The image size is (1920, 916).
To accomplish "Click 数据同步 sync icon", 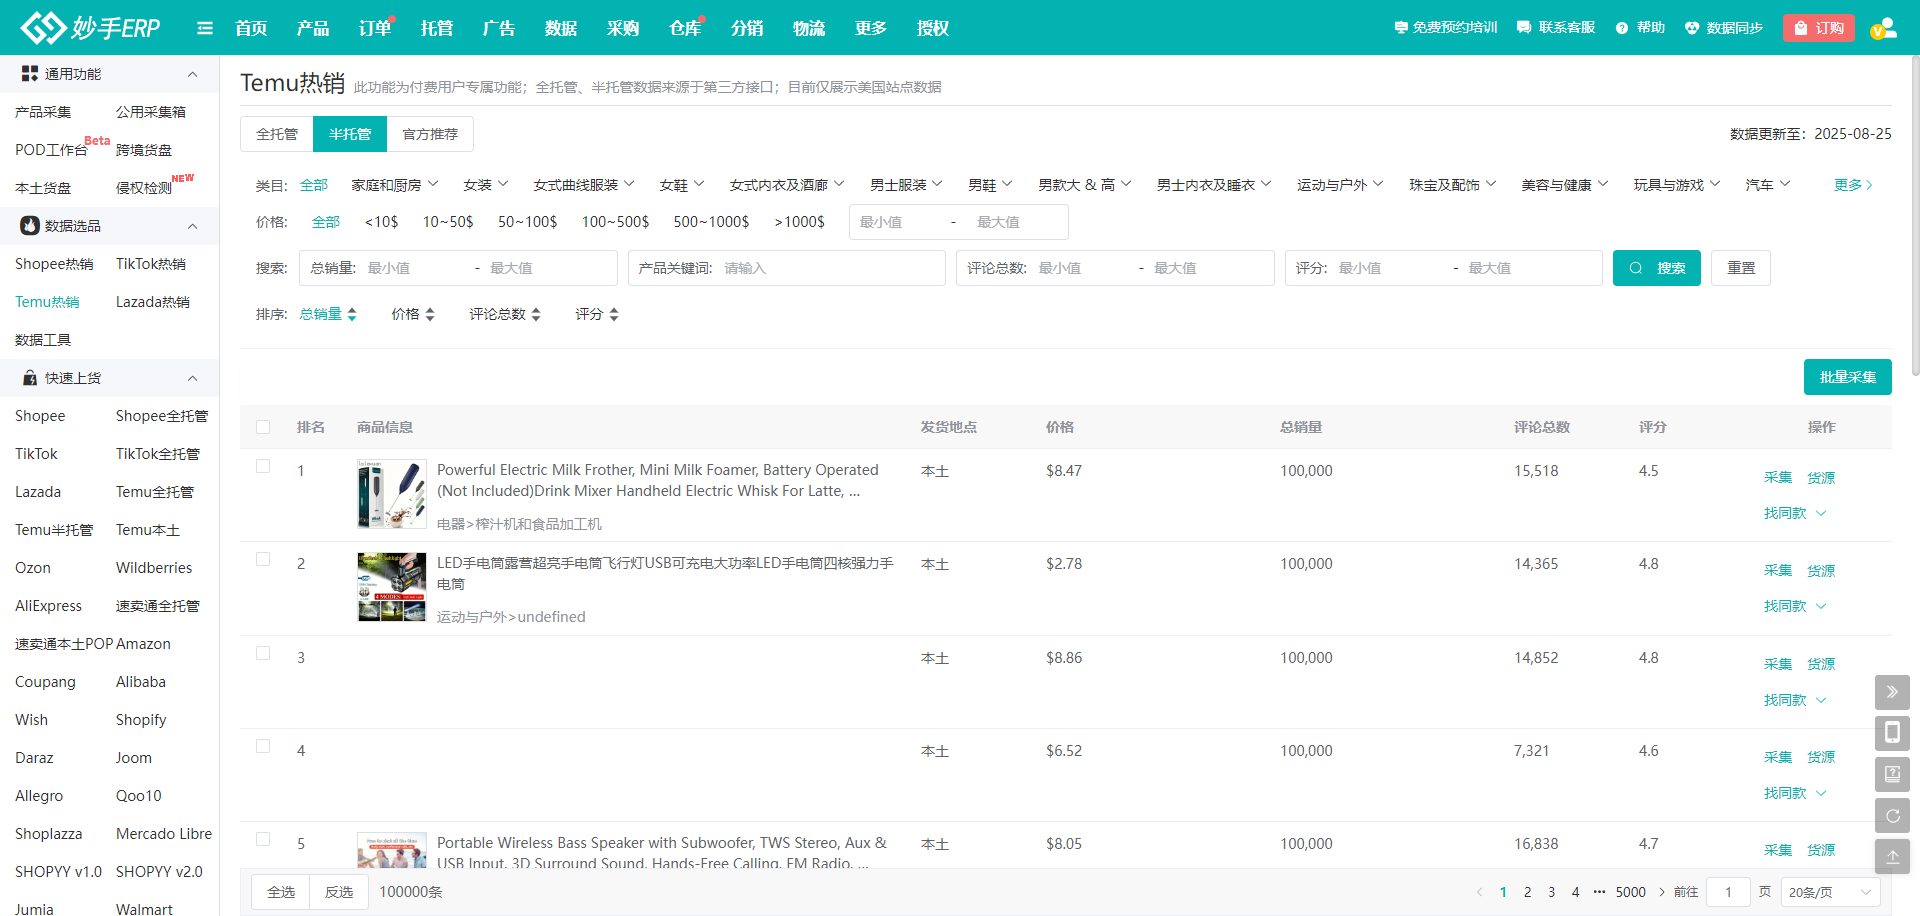I will click(x=1723, y=28).
